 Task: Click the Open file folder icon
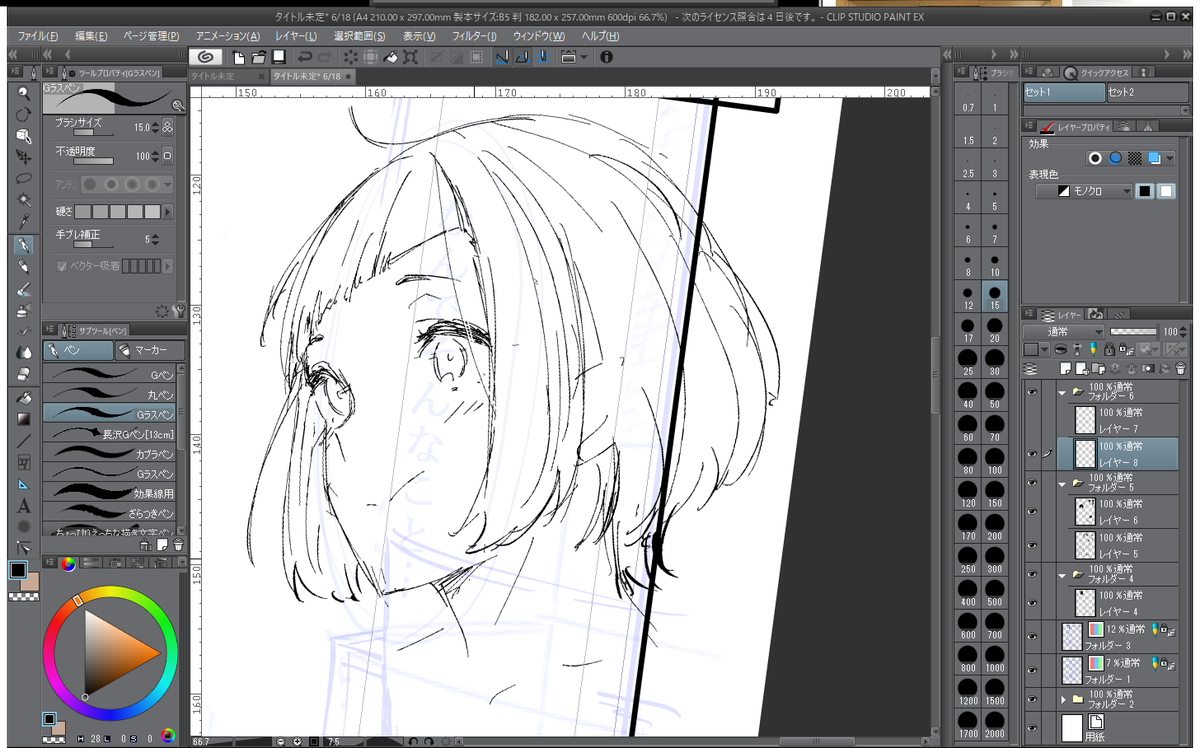point(258,57)
